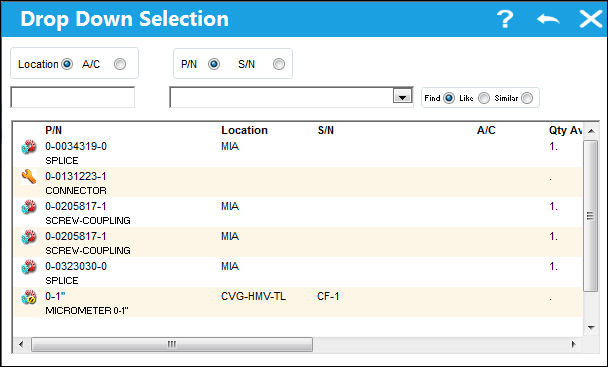The image size is (608, 367).
Task: Click the Location column header
Action: pos(244,130)
